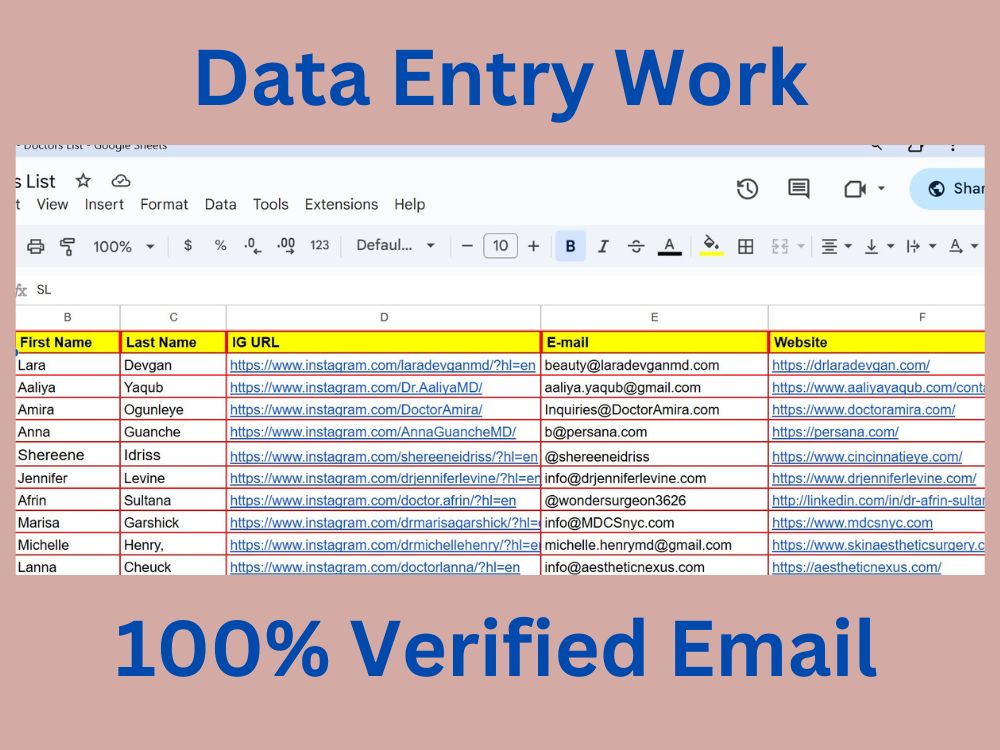The image size is (1000, 750).
Task: Expand the merge cells options arrow
Action: [x=801, y=246]
